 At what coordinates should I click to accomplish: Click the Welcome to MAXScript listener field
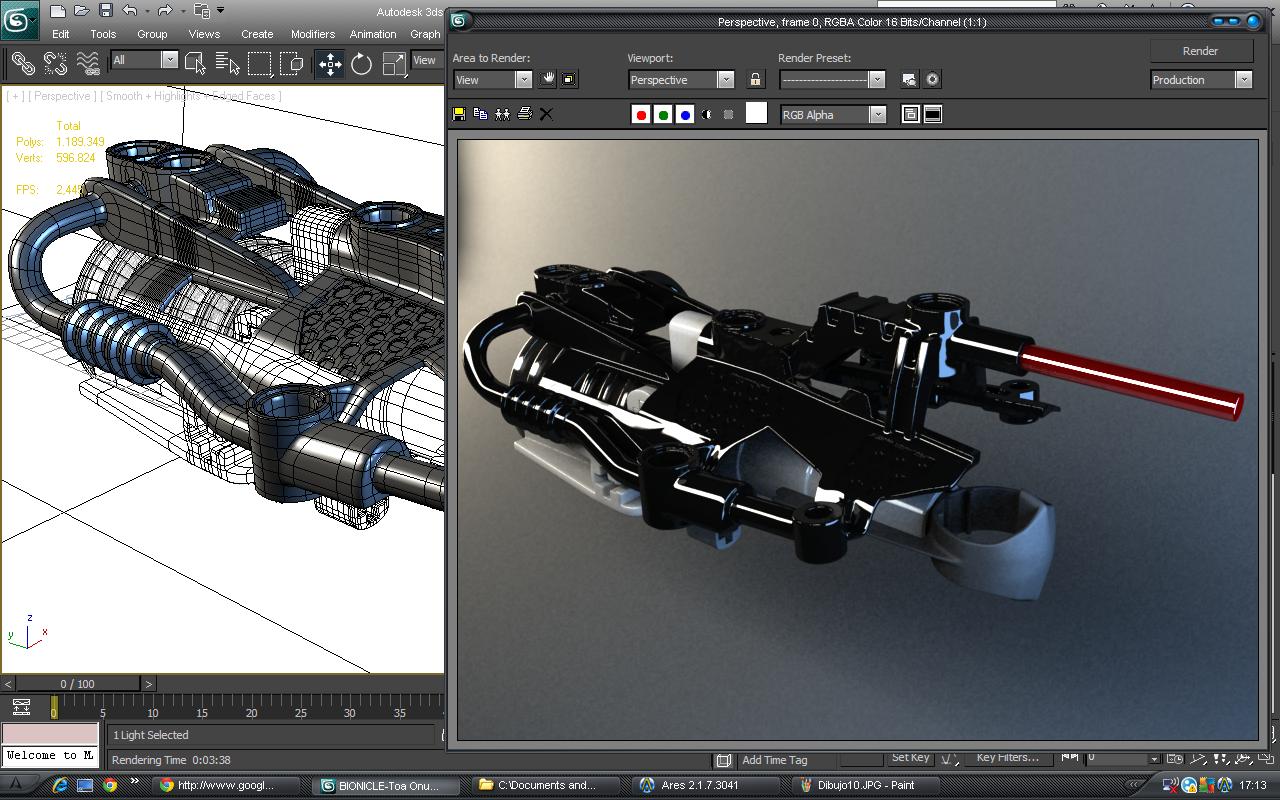[x=50, y=756]
